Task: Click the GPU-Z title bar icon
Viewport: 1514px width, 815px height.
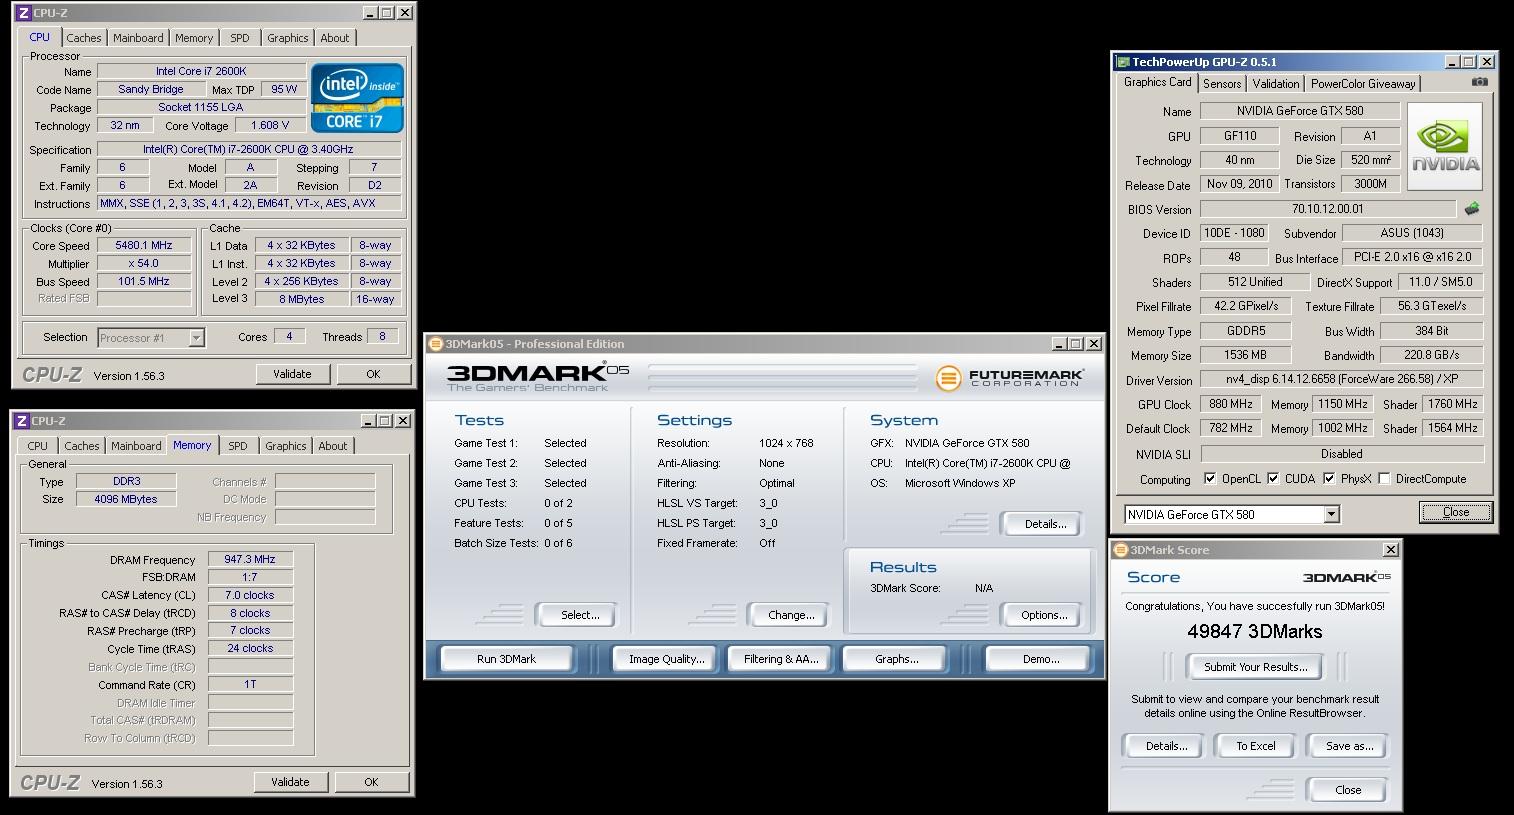Action: [1123, 62]
